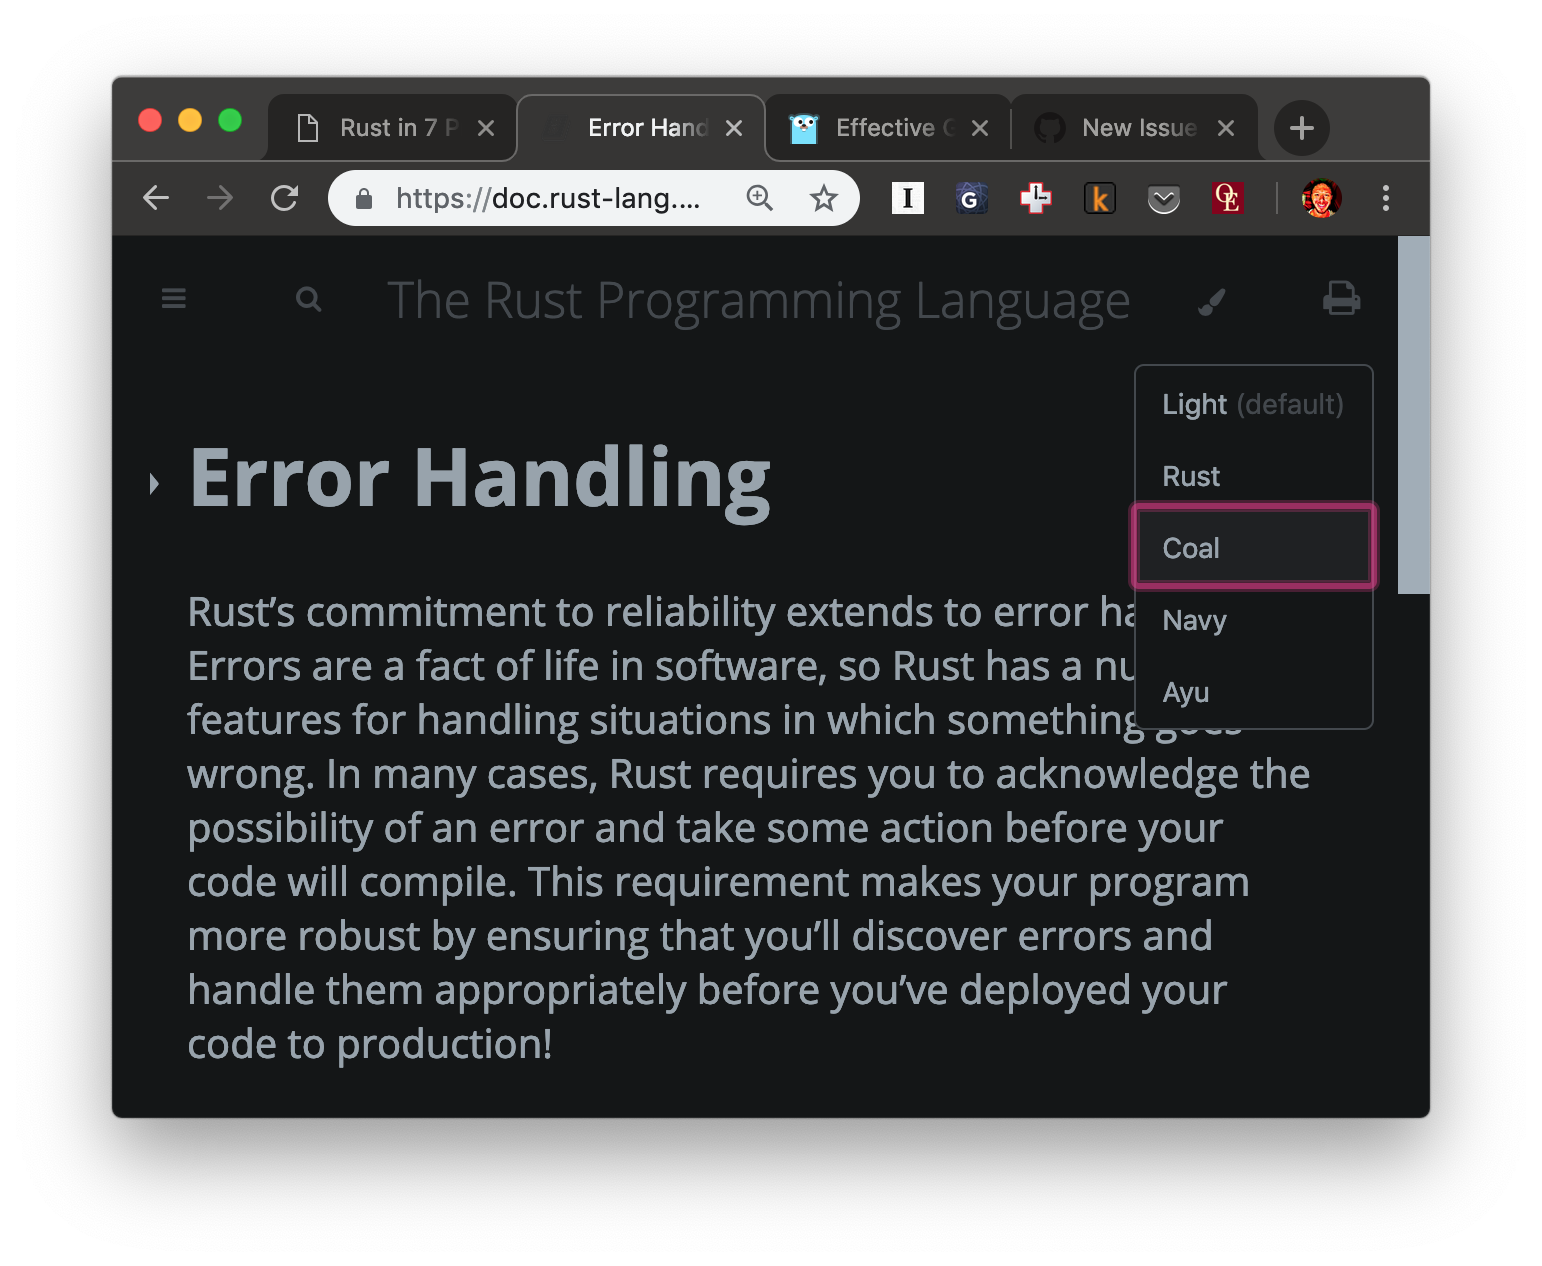Open the user profile avatar
The image size is (1542, 1266).
[1321, 198]
